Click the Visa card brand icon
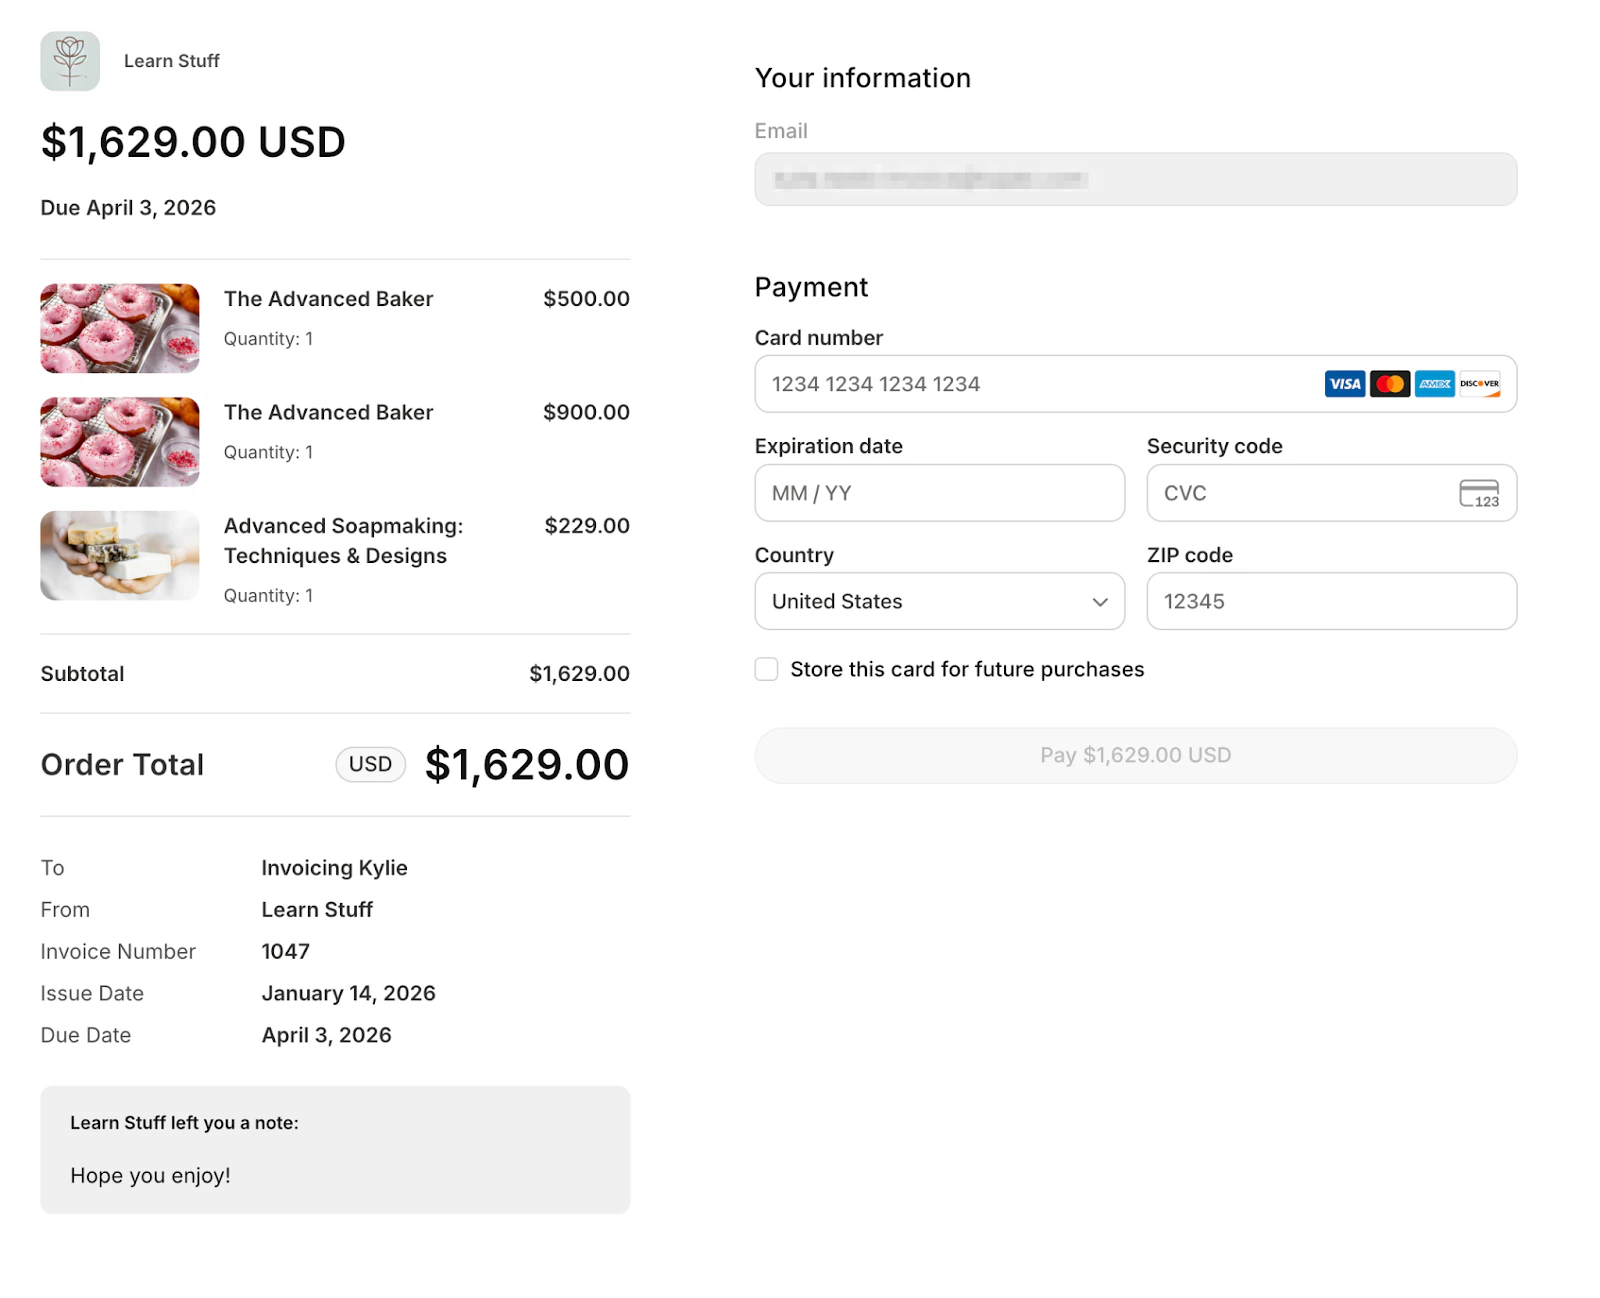This screenshot has height=1298, width=1600. (x=1344, y=384)
